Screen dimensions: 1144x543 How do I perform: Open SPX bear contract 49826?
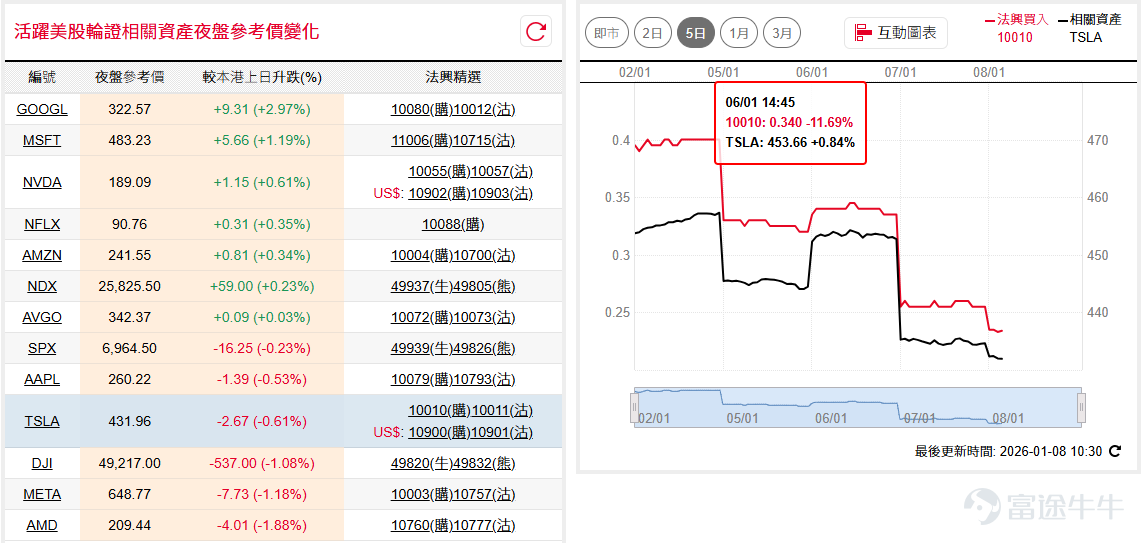click(x=484, y=348)
